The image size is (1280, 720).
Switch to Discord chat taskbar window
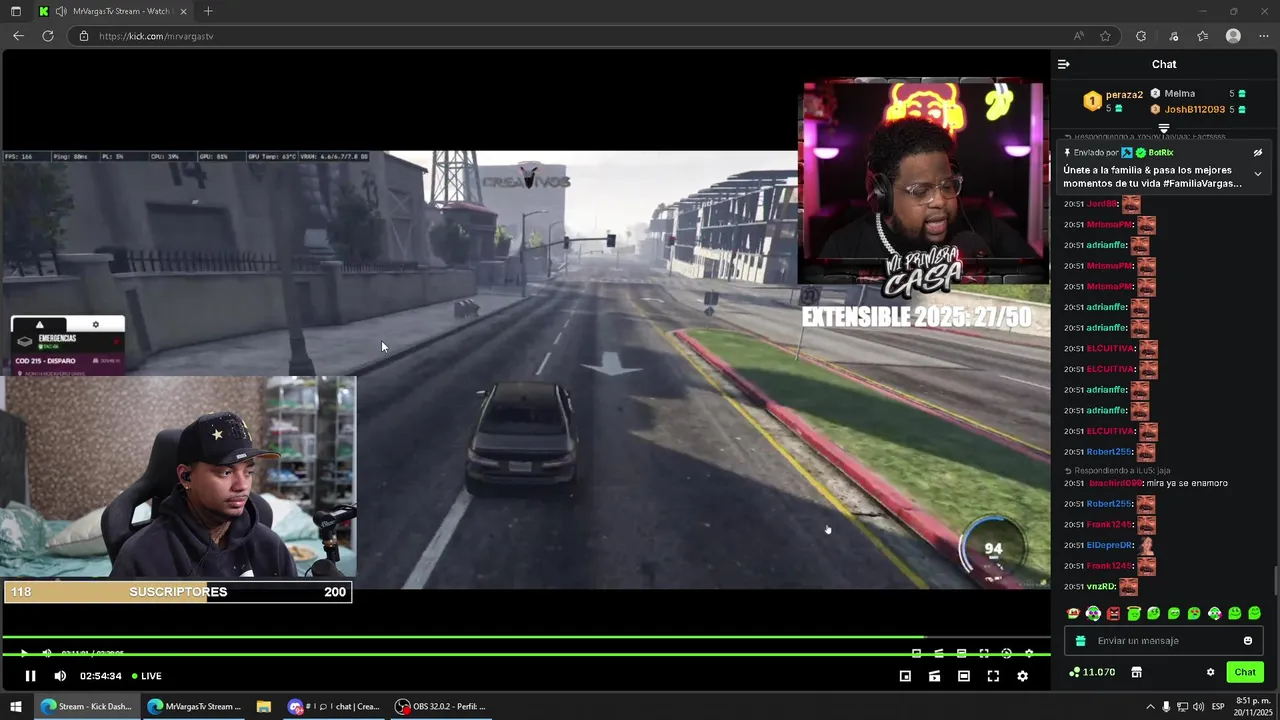point(334,706)
